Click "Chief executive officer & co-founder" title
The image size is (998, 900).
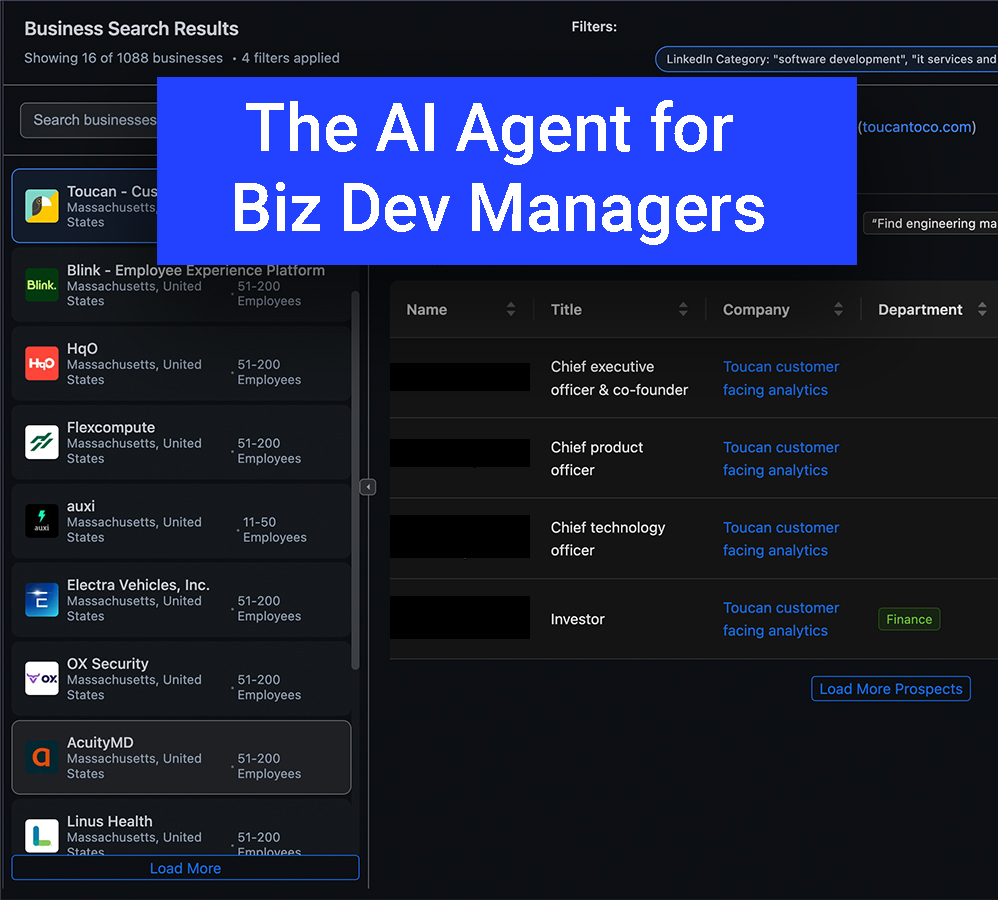point(619,378)
